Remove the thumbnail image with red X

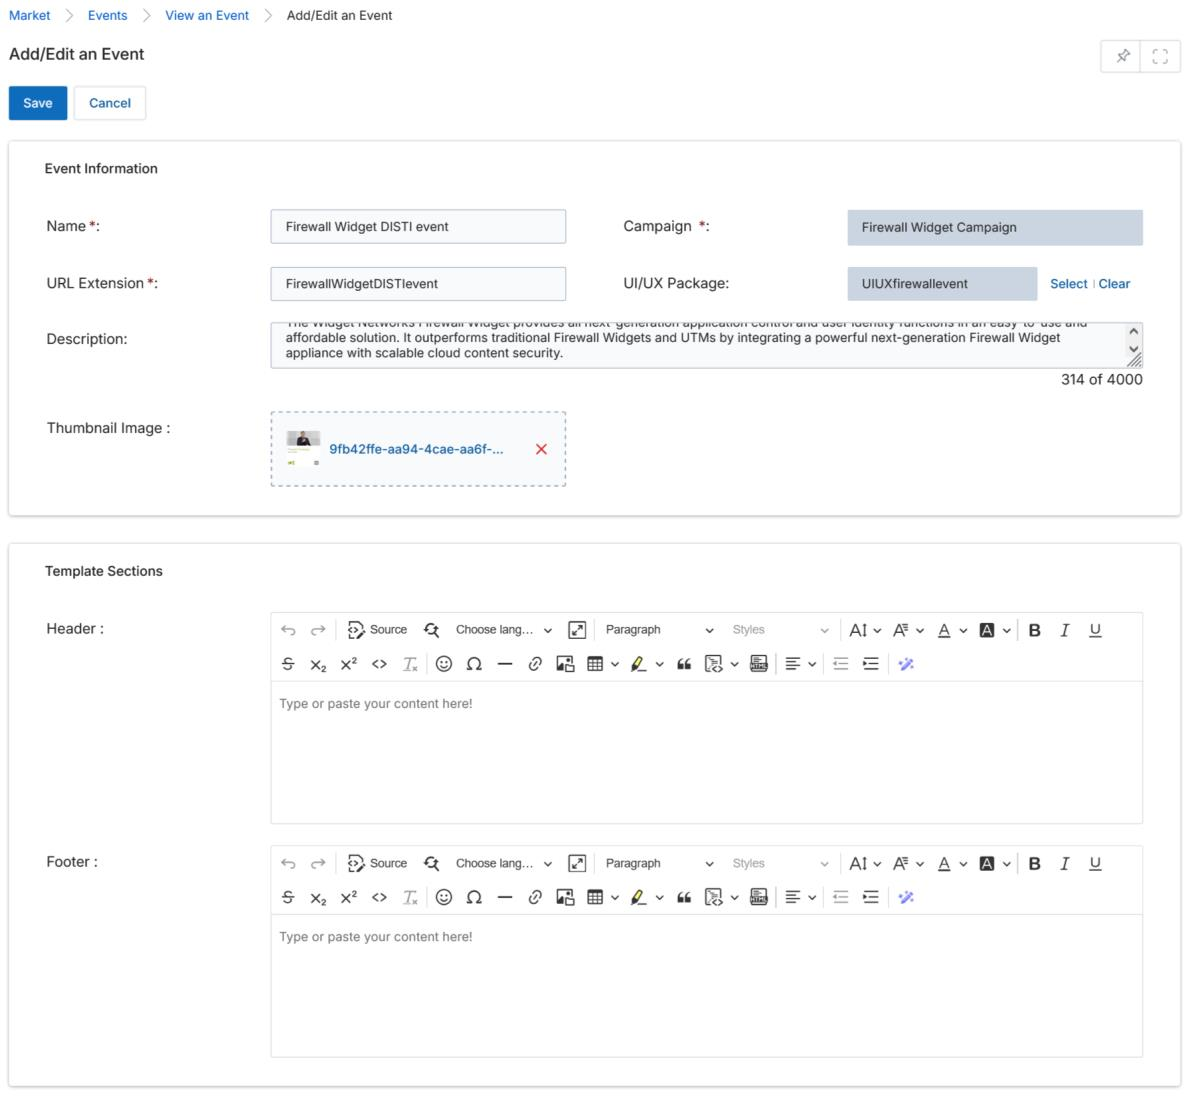[x=541, y=449]
